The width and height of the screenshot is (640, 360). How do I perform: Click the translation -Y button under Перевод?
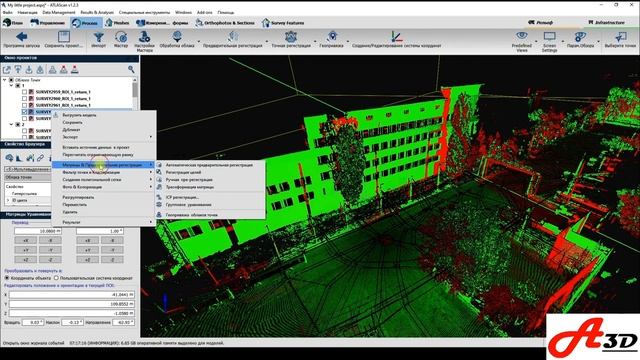[x=50, y=250]
